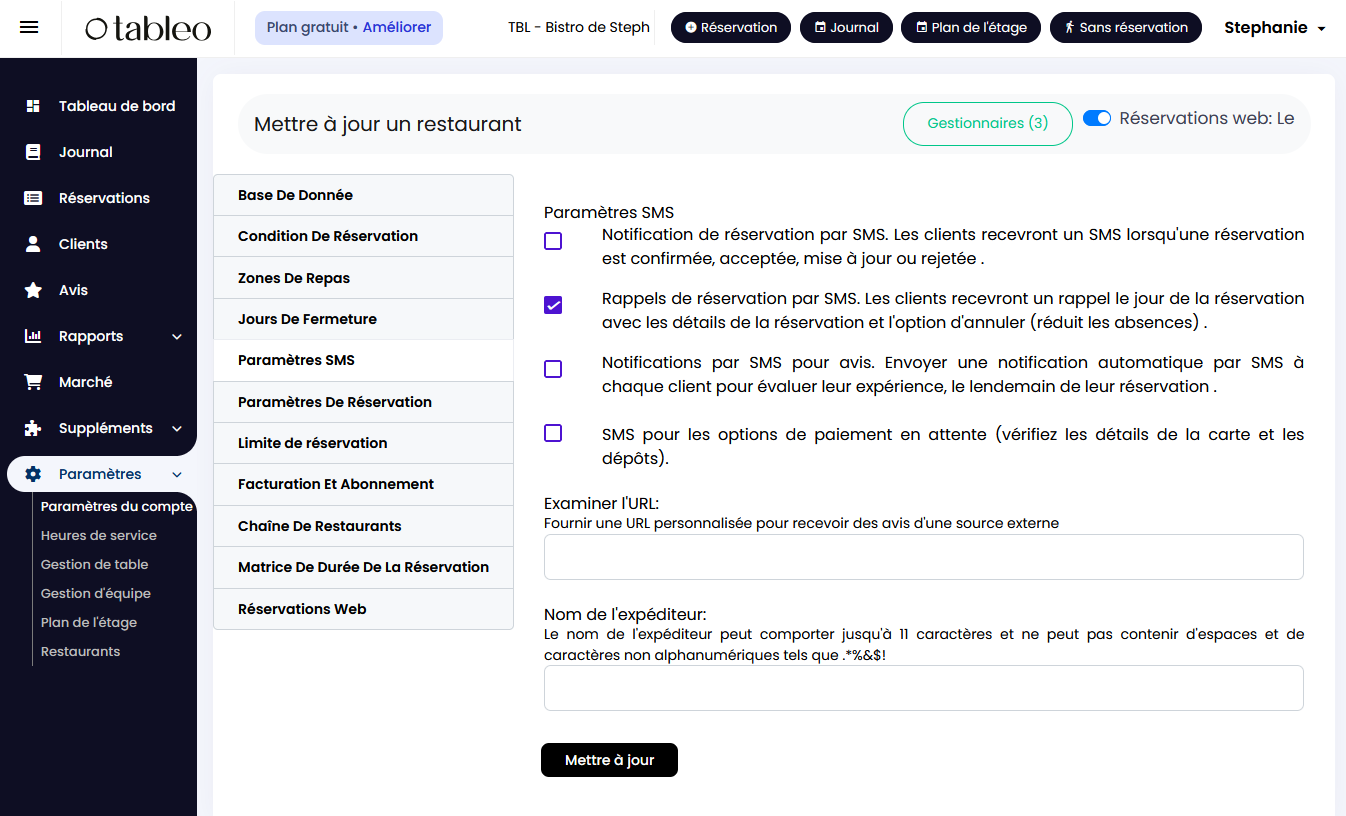Click the Journal button in header
This screenshot has height=816, width=1346.
point(846,28)
